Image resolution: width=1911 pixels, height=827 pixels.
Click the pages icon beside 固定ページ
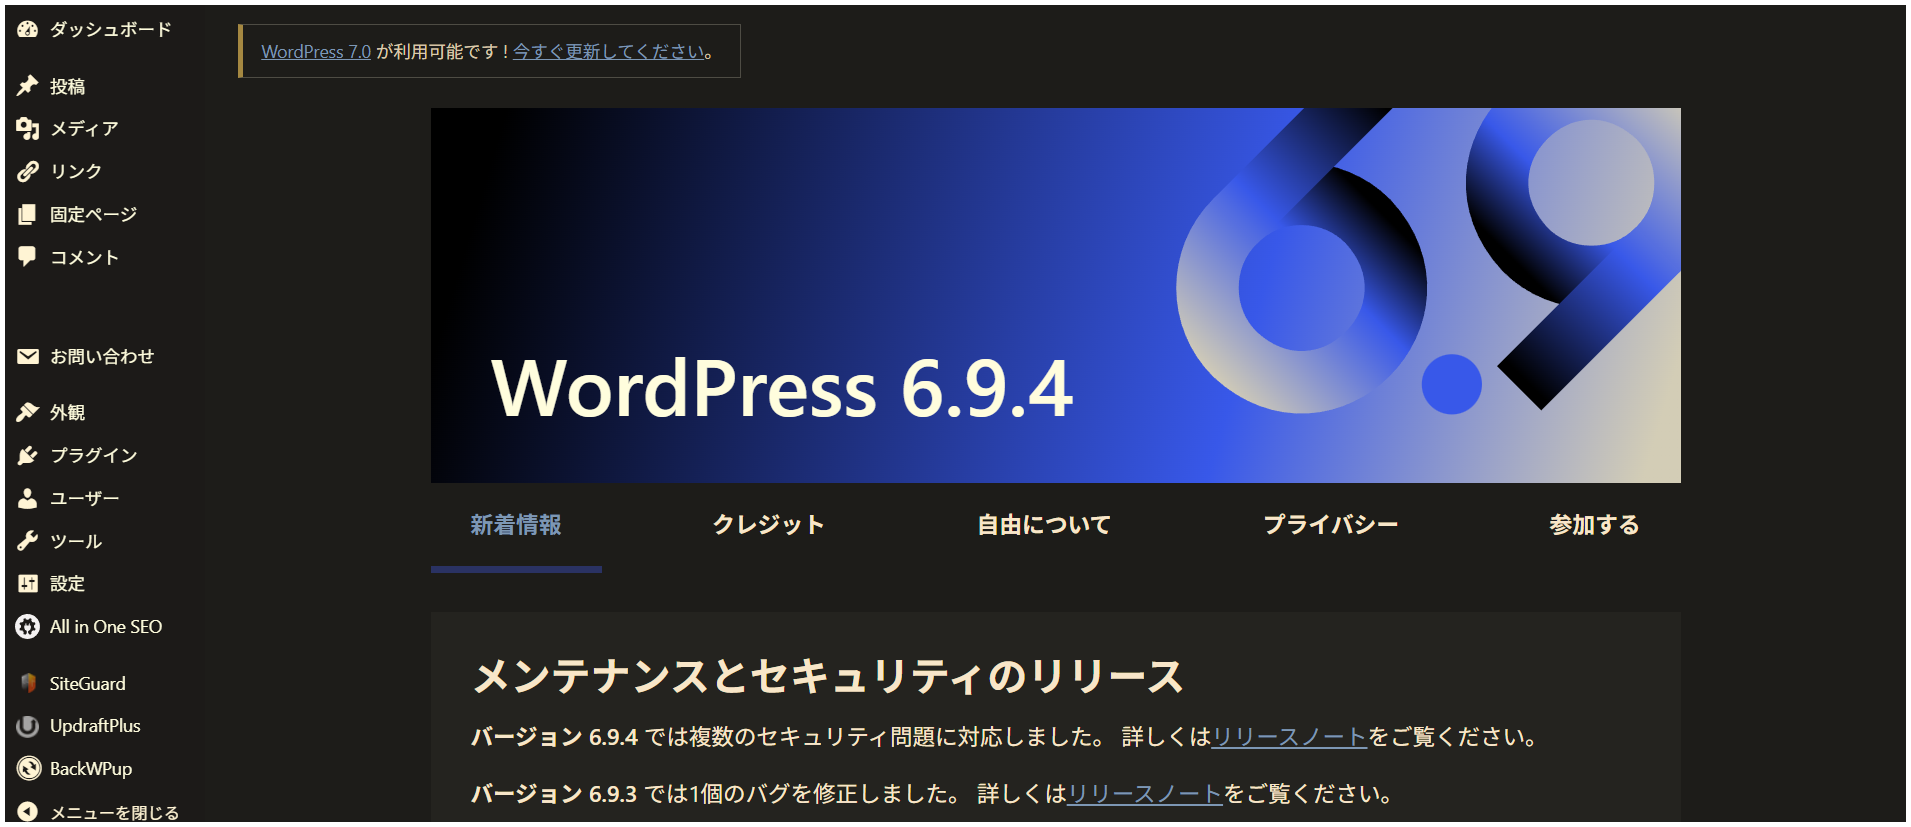28,214
